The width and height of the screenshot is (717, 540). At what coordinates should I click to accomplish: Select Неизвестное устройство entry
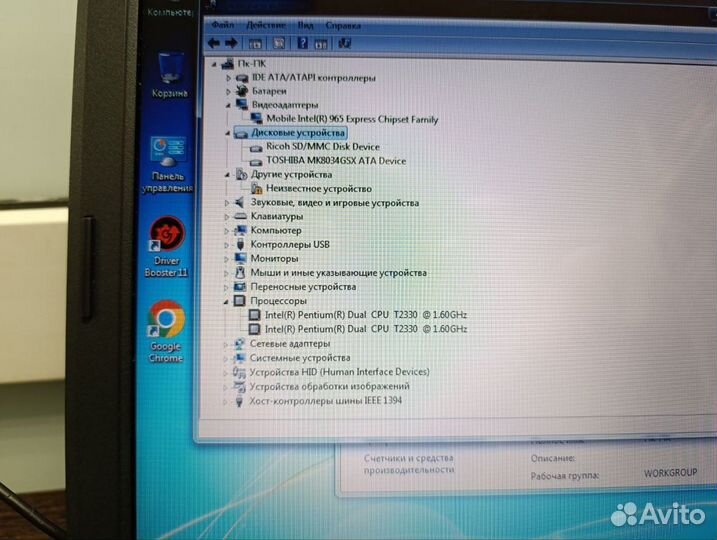click(319, 188)
